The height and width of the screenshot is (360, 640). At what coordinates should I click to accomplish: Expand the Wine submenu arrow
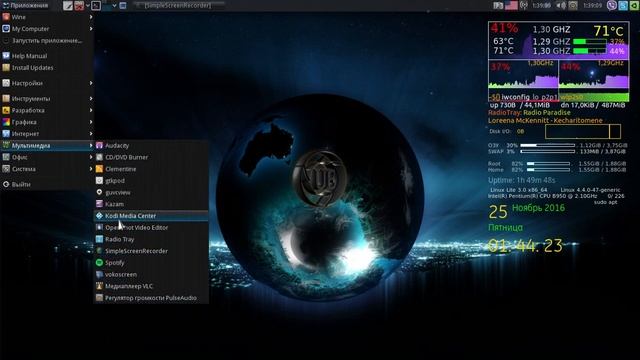click(x=91, y=17)
